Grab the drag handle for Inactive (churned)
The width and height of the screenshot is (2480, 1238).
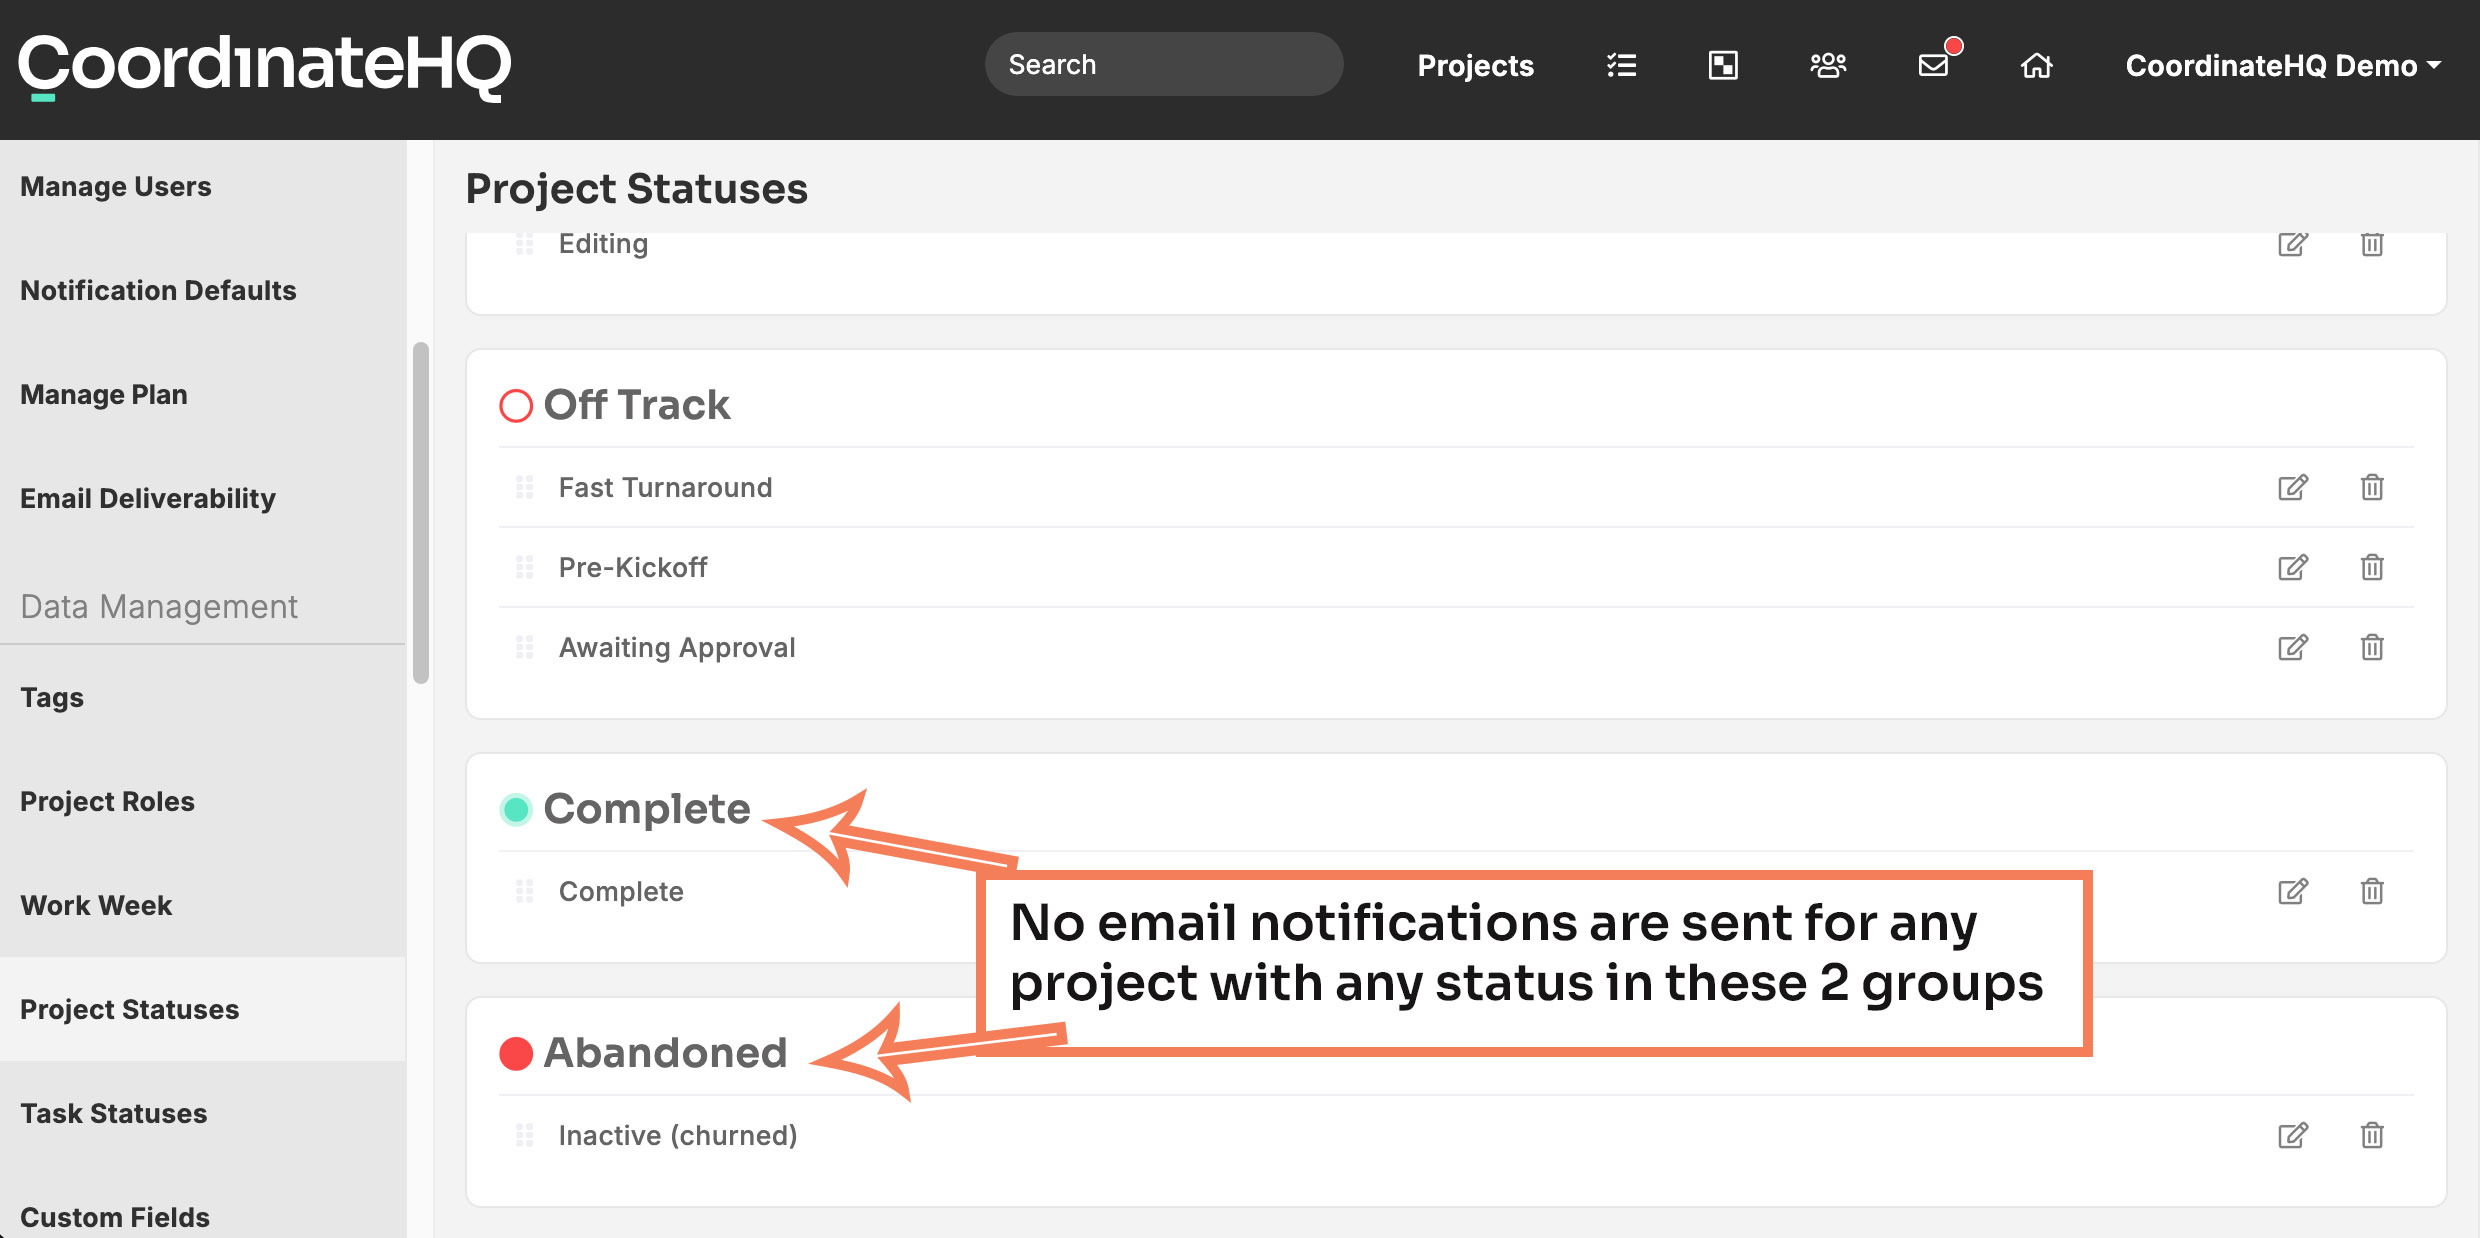pos(524,1135)
